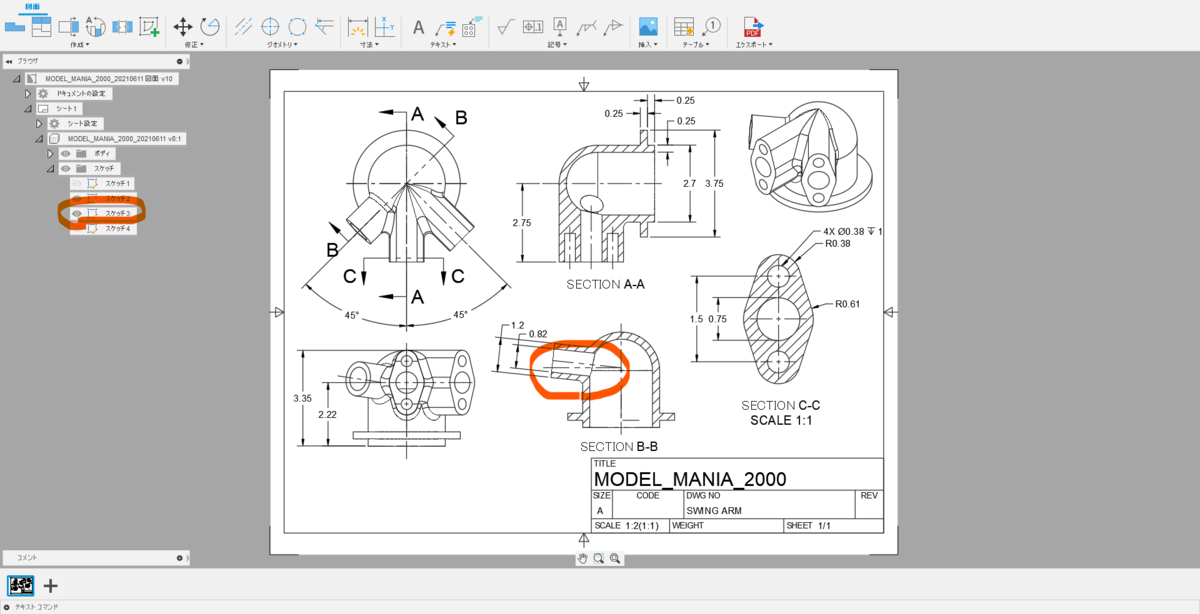Click the Insert Image icon
This screenshot has width=1200, height=614.
click(648, 26)
